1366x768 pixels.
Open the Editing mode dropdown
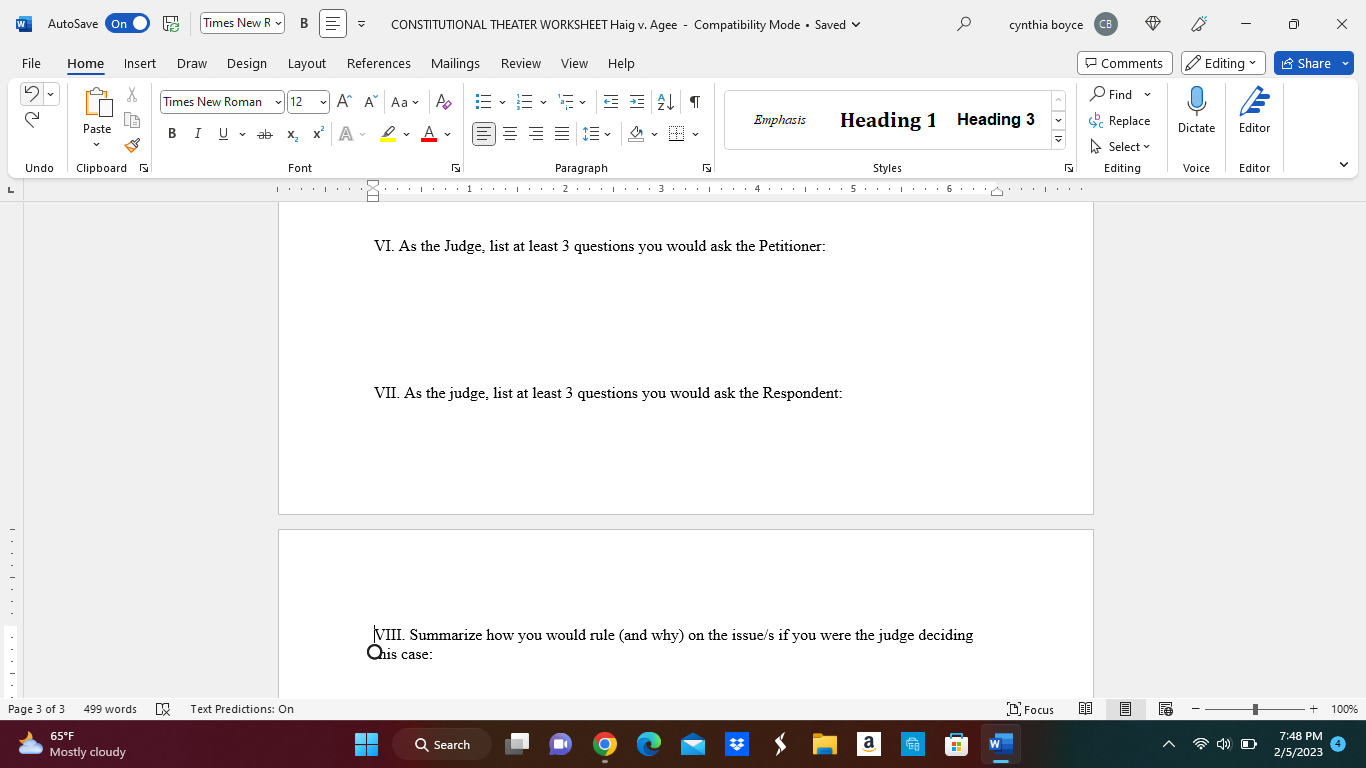(1223, 63)
